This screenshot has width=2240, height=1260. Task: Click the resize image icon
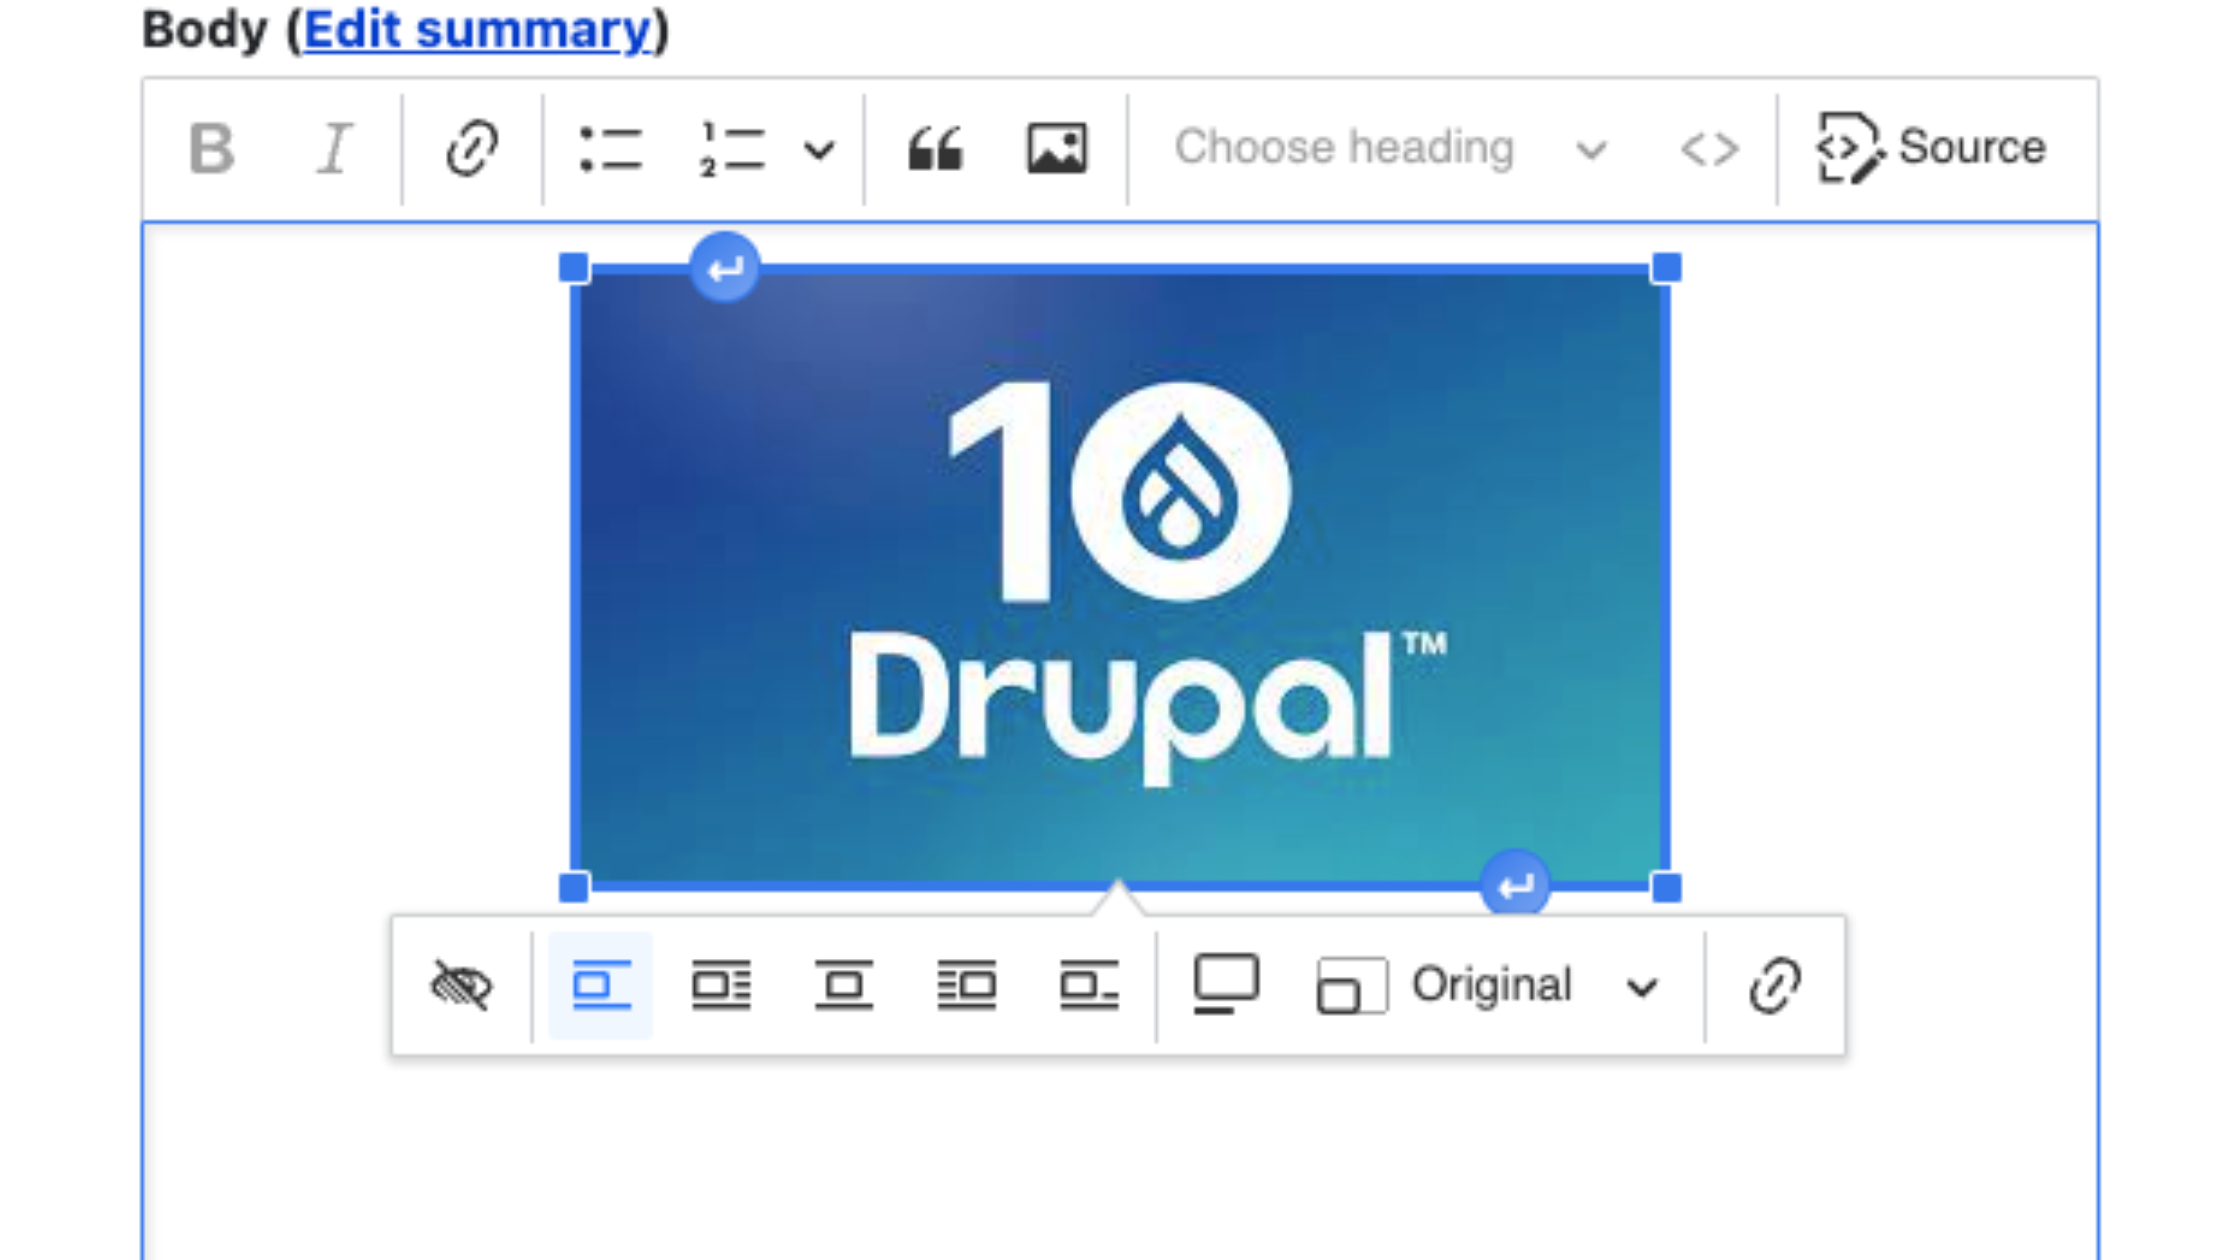pyautogui.click(x=1351, y=985)
